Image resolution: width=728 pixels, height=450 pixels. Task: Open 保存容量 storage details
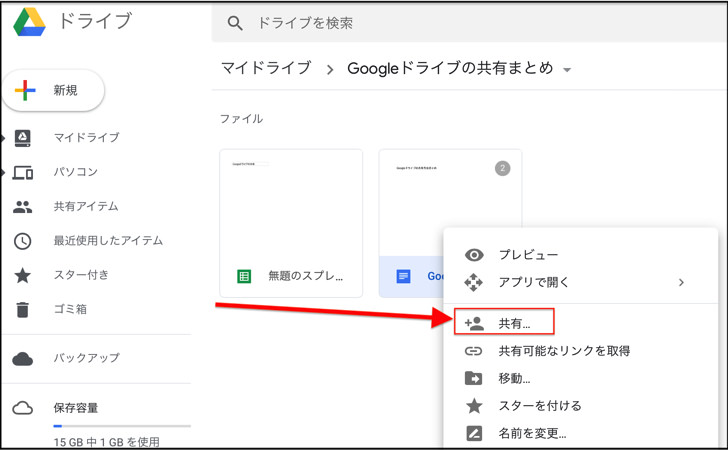pyautogui.click(x=76, y=408)
